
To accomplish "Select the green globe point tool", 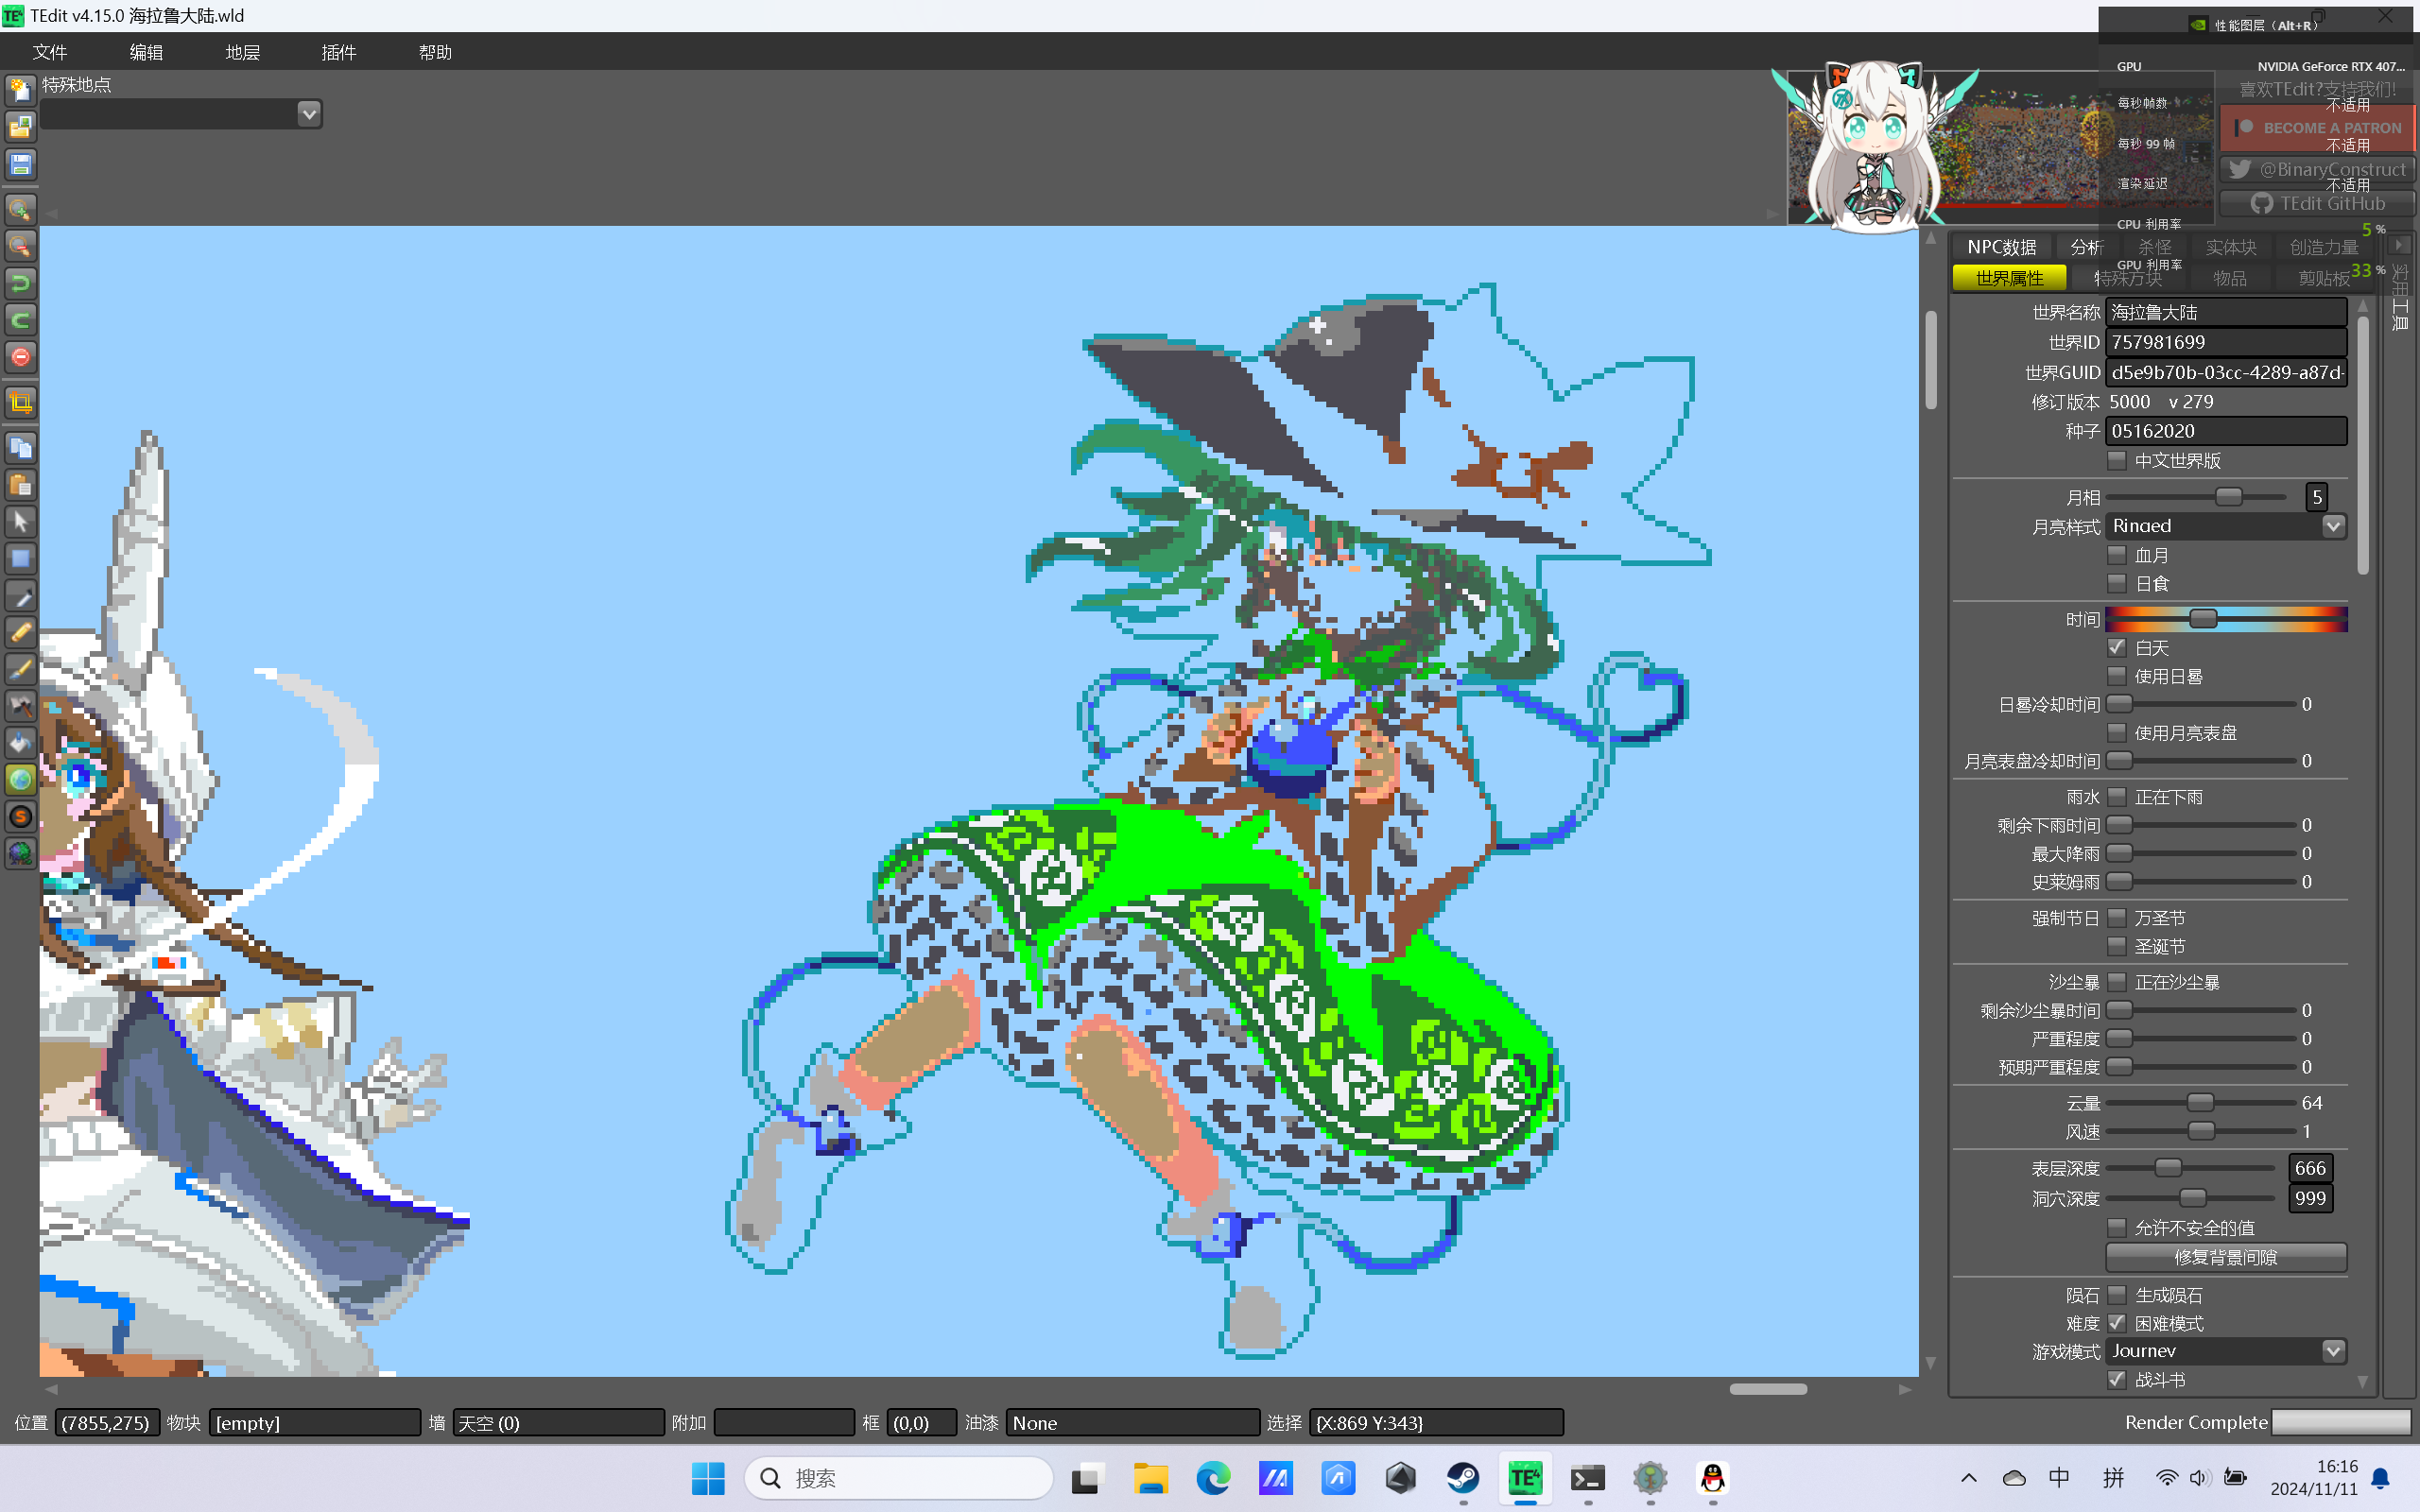I will click(x=20, y=780).
